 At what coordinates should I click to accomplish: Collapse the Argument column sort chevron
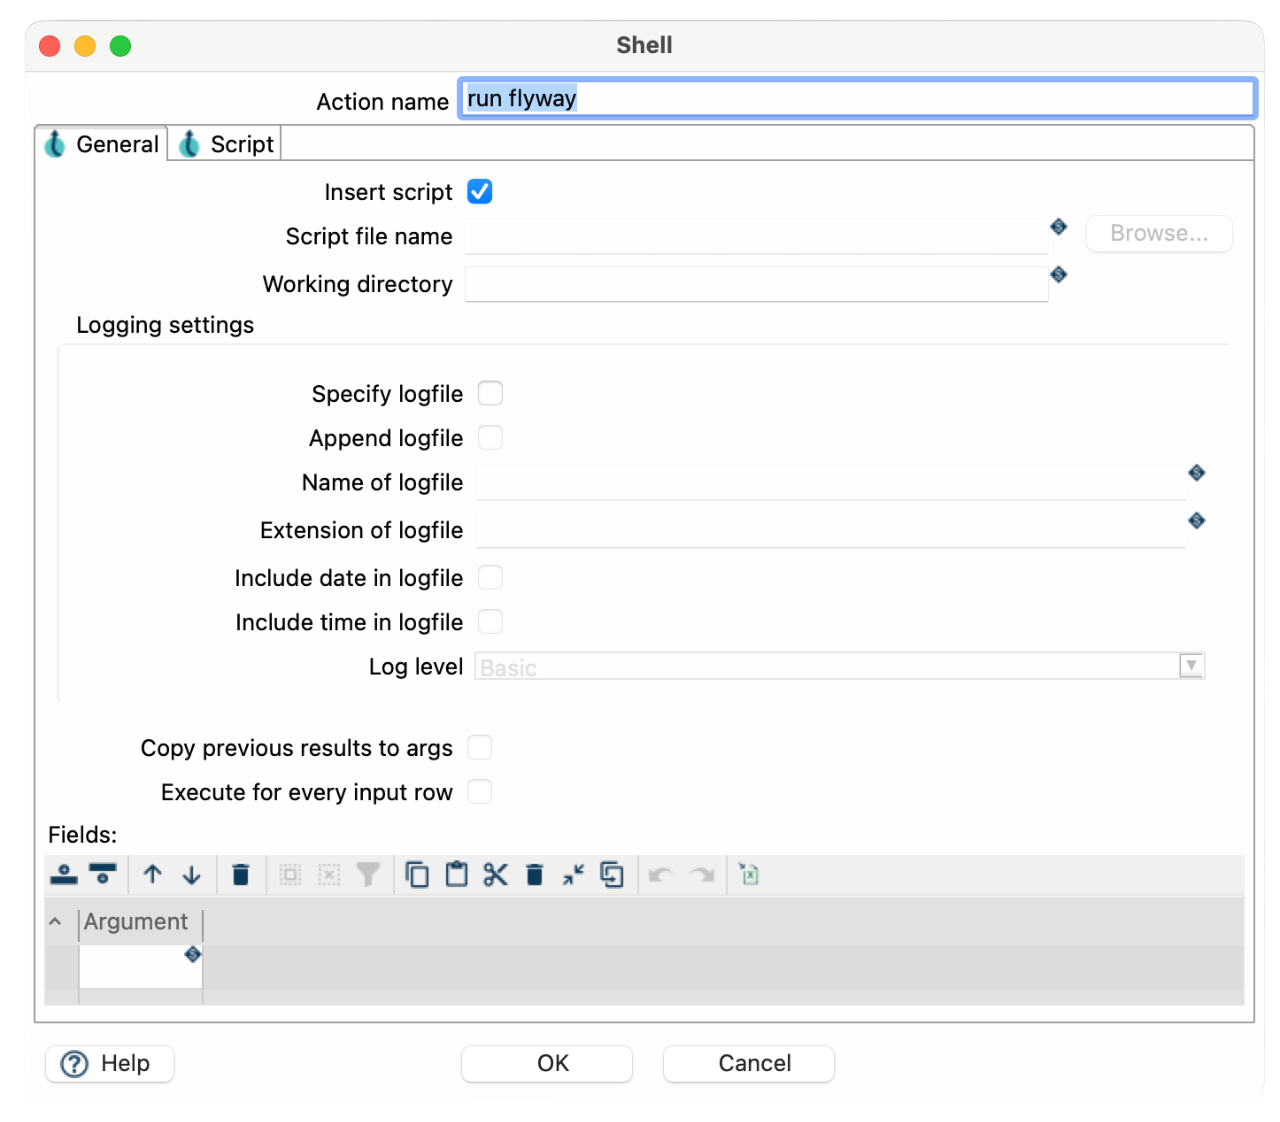pyautogui.click(x=56, y=922)
